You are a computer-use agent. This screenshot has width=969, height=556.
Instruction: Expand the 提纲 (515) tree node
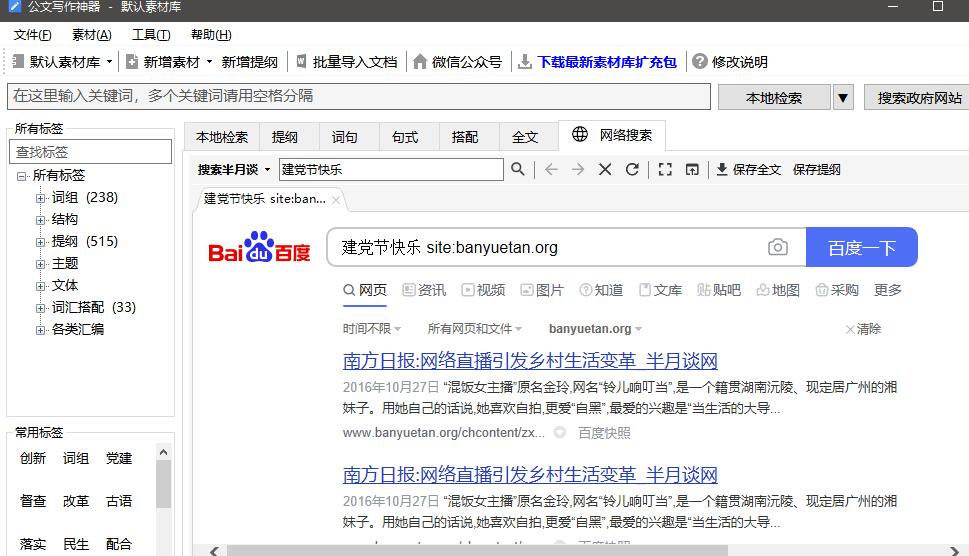(40, 242)
